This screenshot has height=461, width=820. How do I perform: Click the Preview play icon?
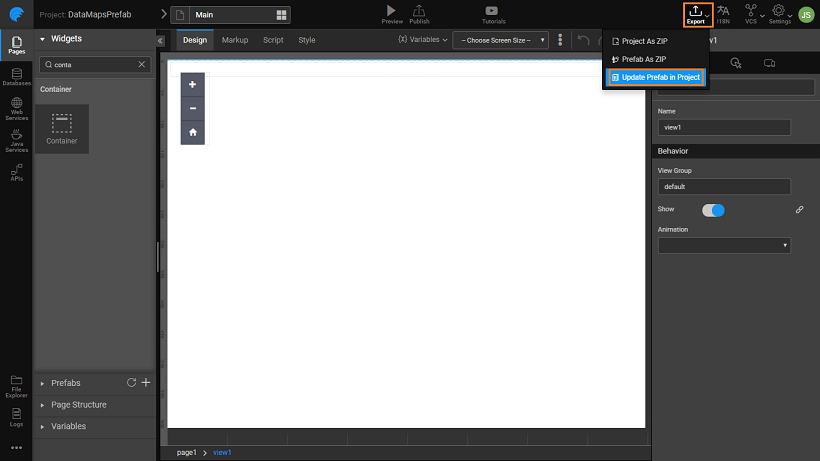(391, 11)
